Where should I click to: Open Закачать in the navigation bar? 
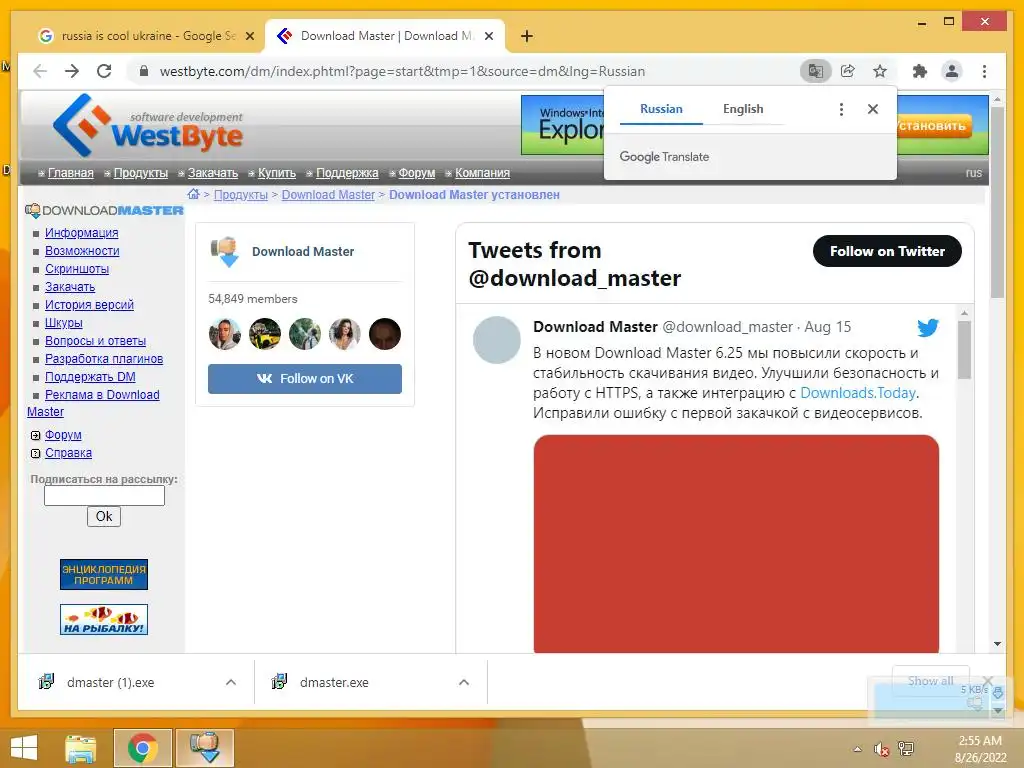[213, 173]
